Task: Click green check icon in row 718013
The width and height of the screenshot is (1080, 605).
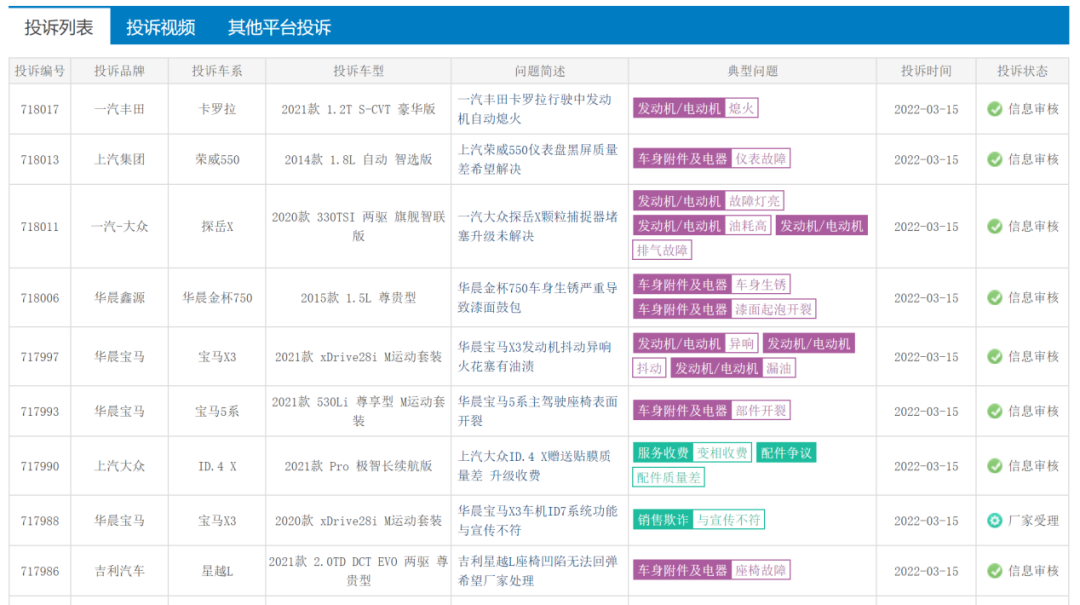Action: [994, 159]
